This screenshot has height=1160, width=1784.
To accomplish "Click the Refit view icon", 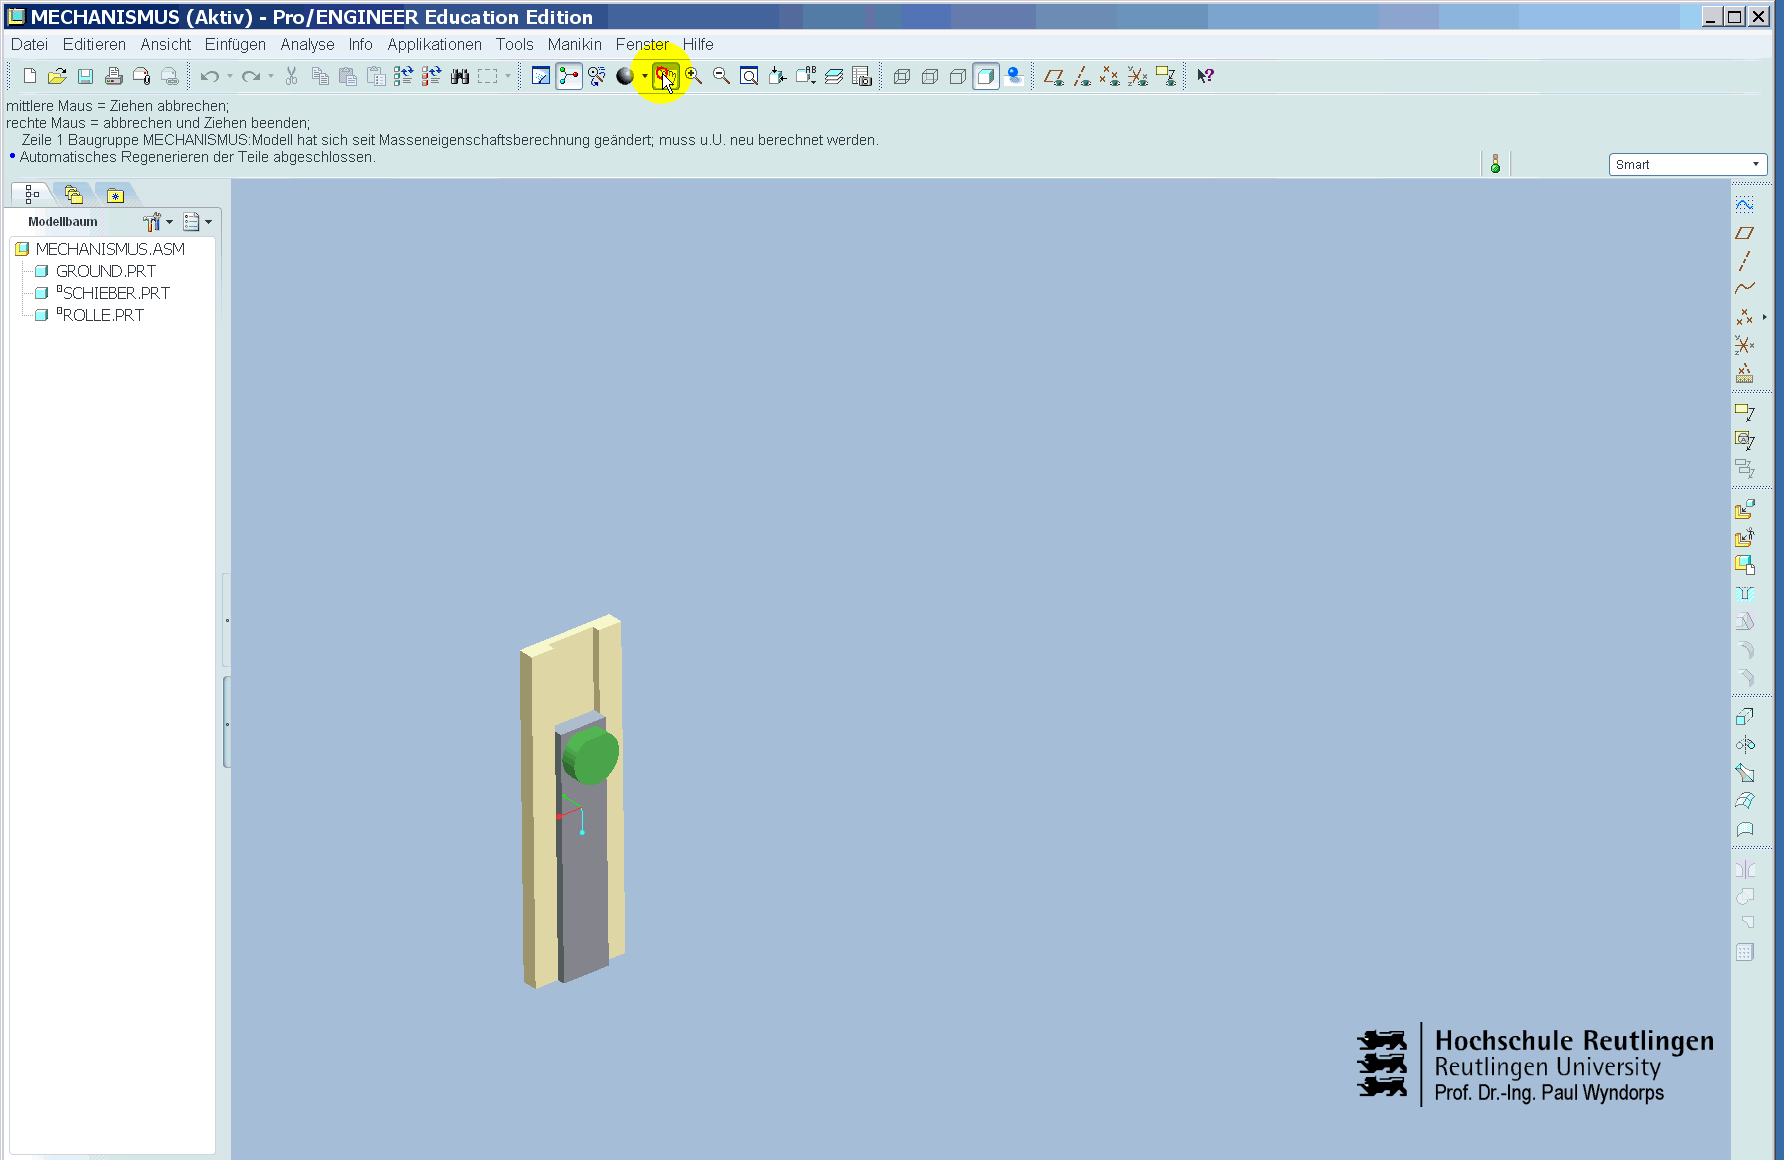I will [x=749, y=76].
